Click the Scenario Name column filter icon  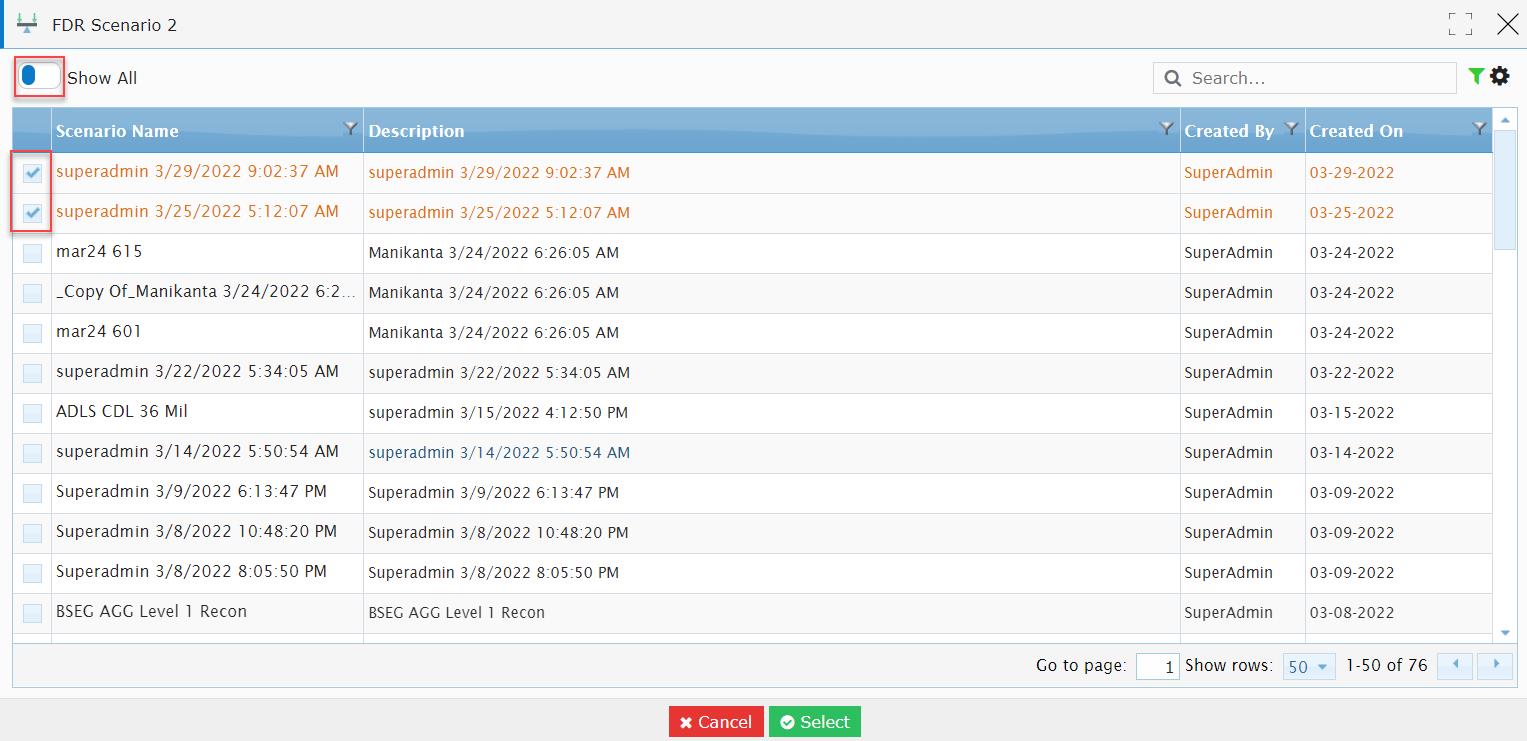point(350,128)
